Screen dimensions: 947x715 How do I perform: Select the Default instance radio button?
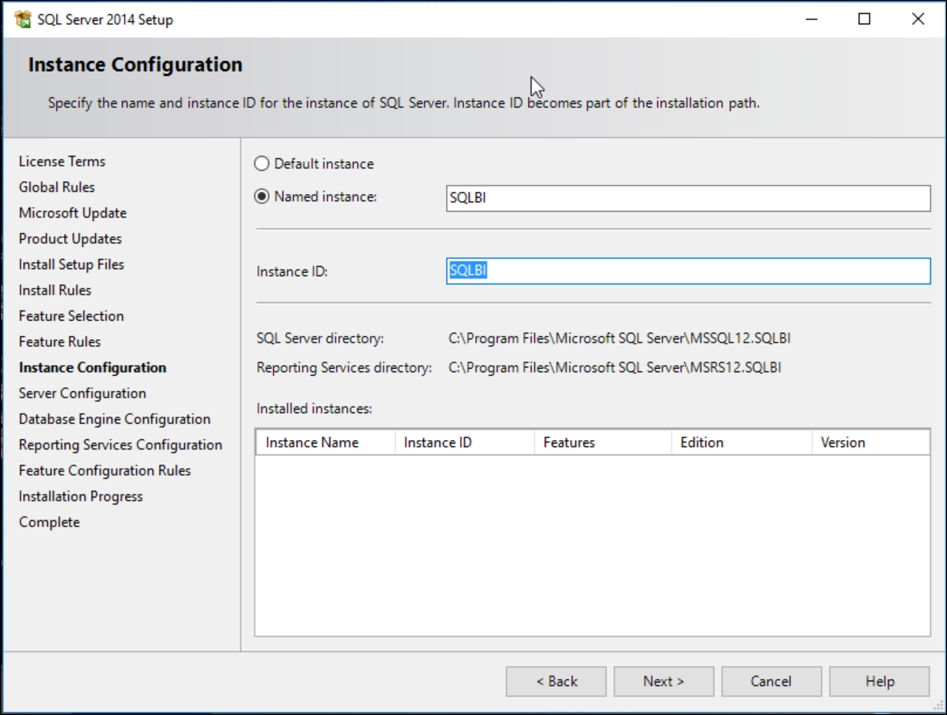tap(262, 164)
